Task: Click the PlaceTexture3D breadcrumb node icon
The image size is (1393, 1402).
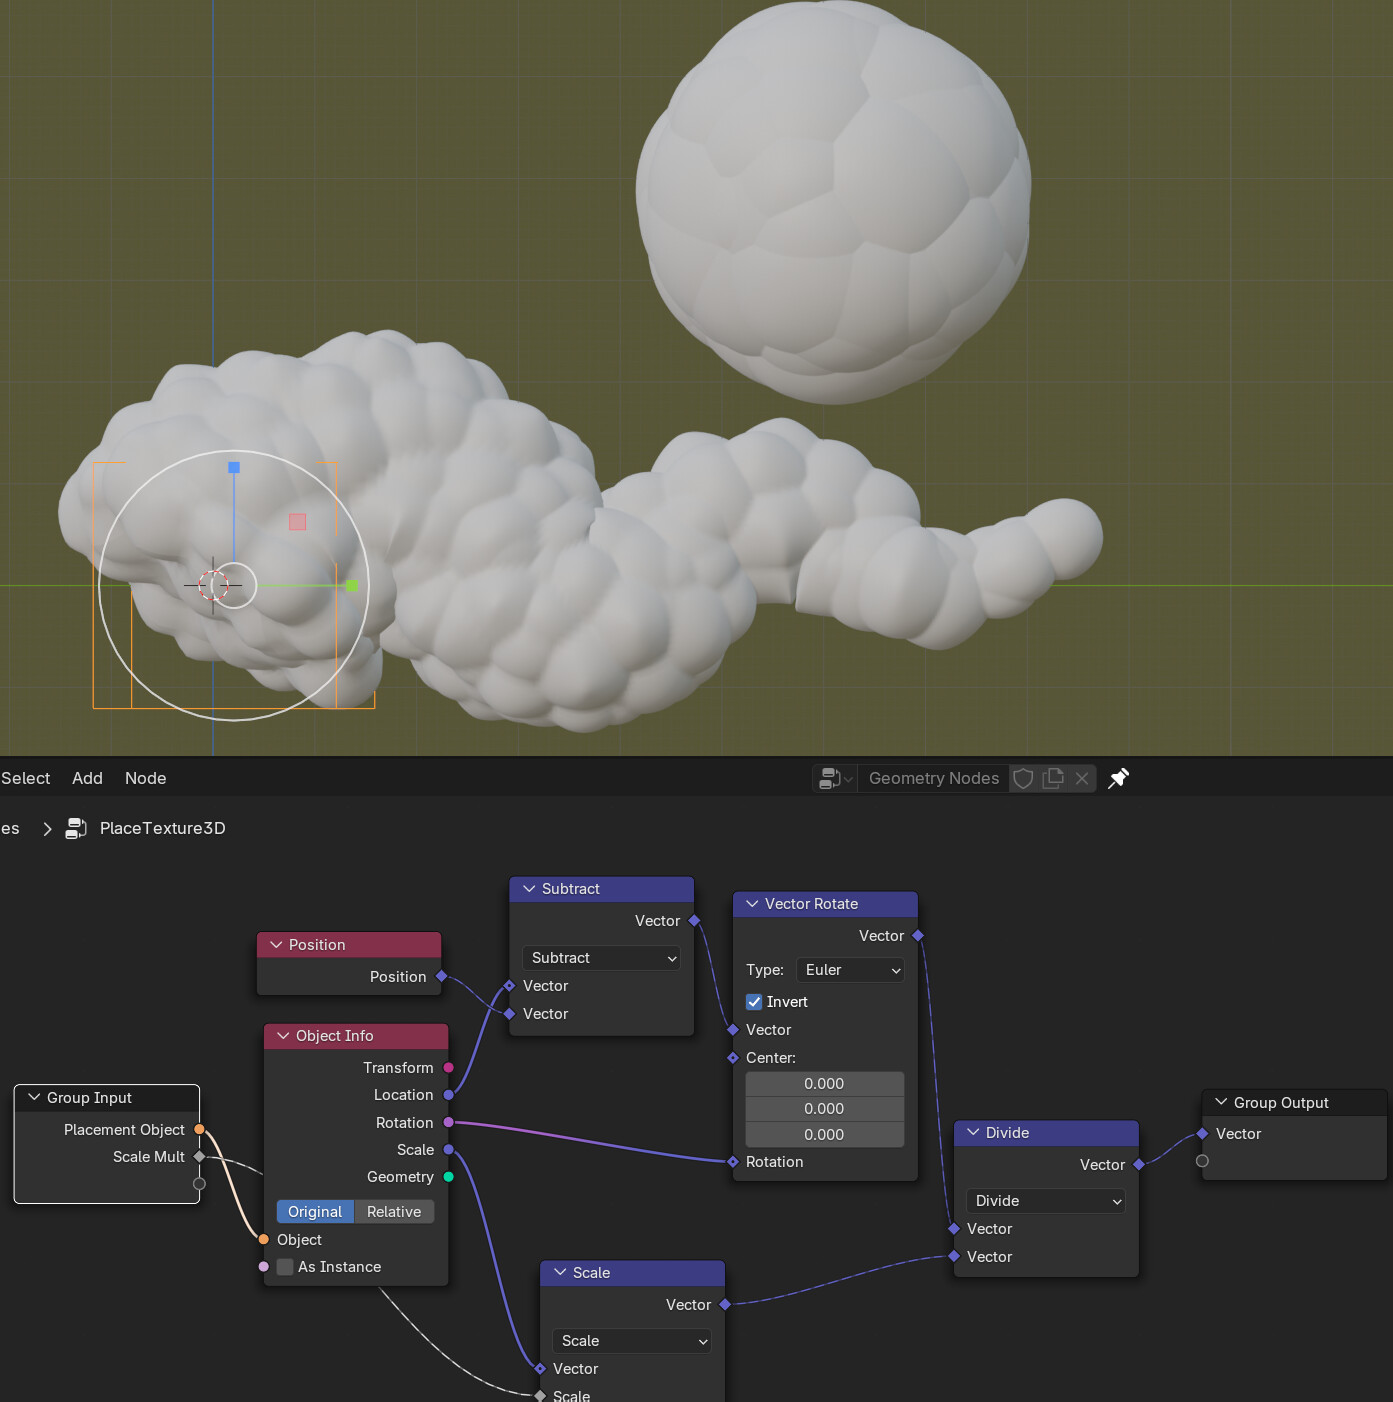Action: pos(76,828)
